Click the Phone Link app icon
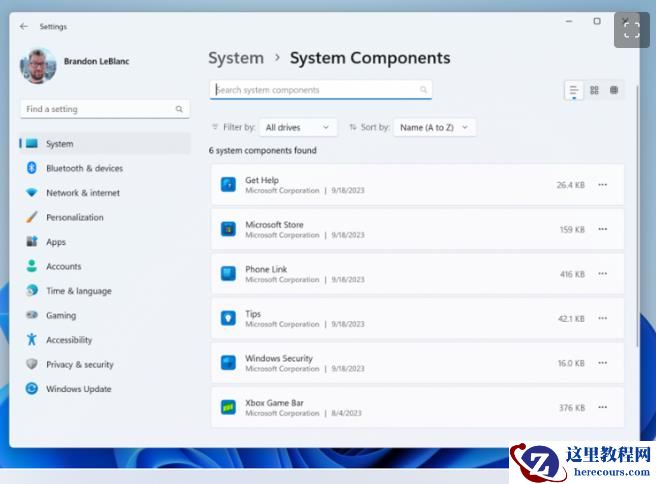This screenshot has width=656, height=484. pyautogui.click(x=228, y=274)
